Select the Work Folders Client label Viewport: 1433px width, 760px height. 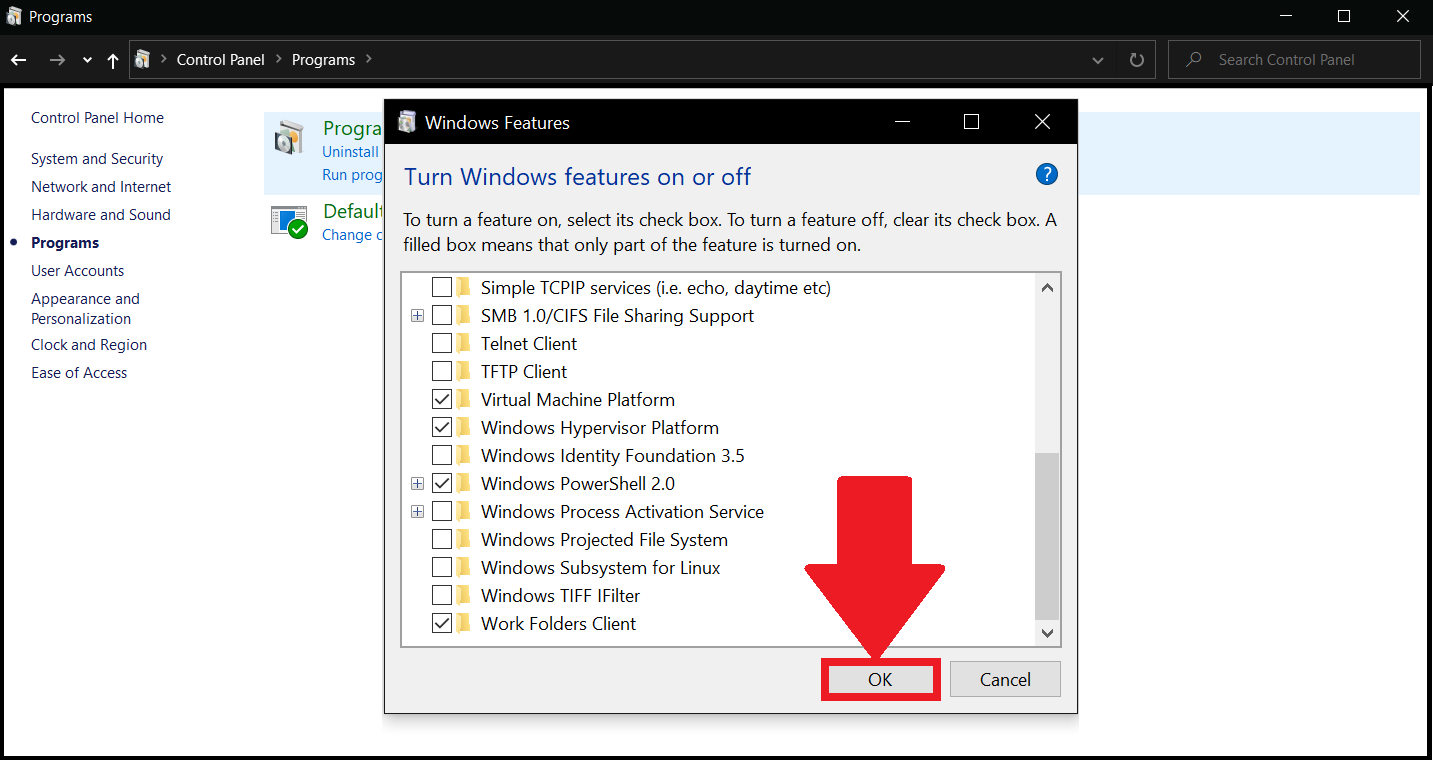pyautogui.click(x=558, y=624)
